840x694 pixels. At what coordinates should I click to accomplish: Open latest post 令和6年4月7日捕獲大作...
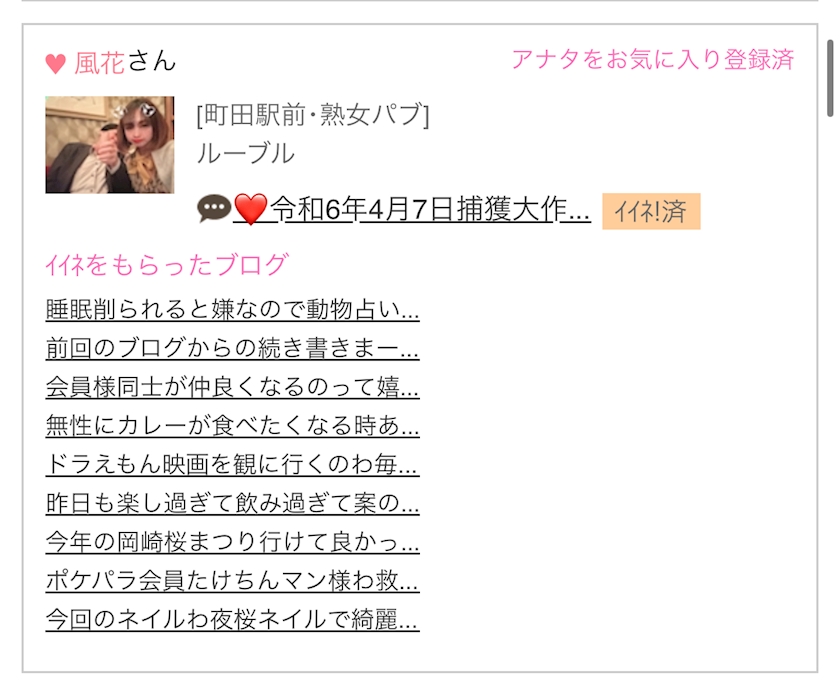click(x=430, y=209)
